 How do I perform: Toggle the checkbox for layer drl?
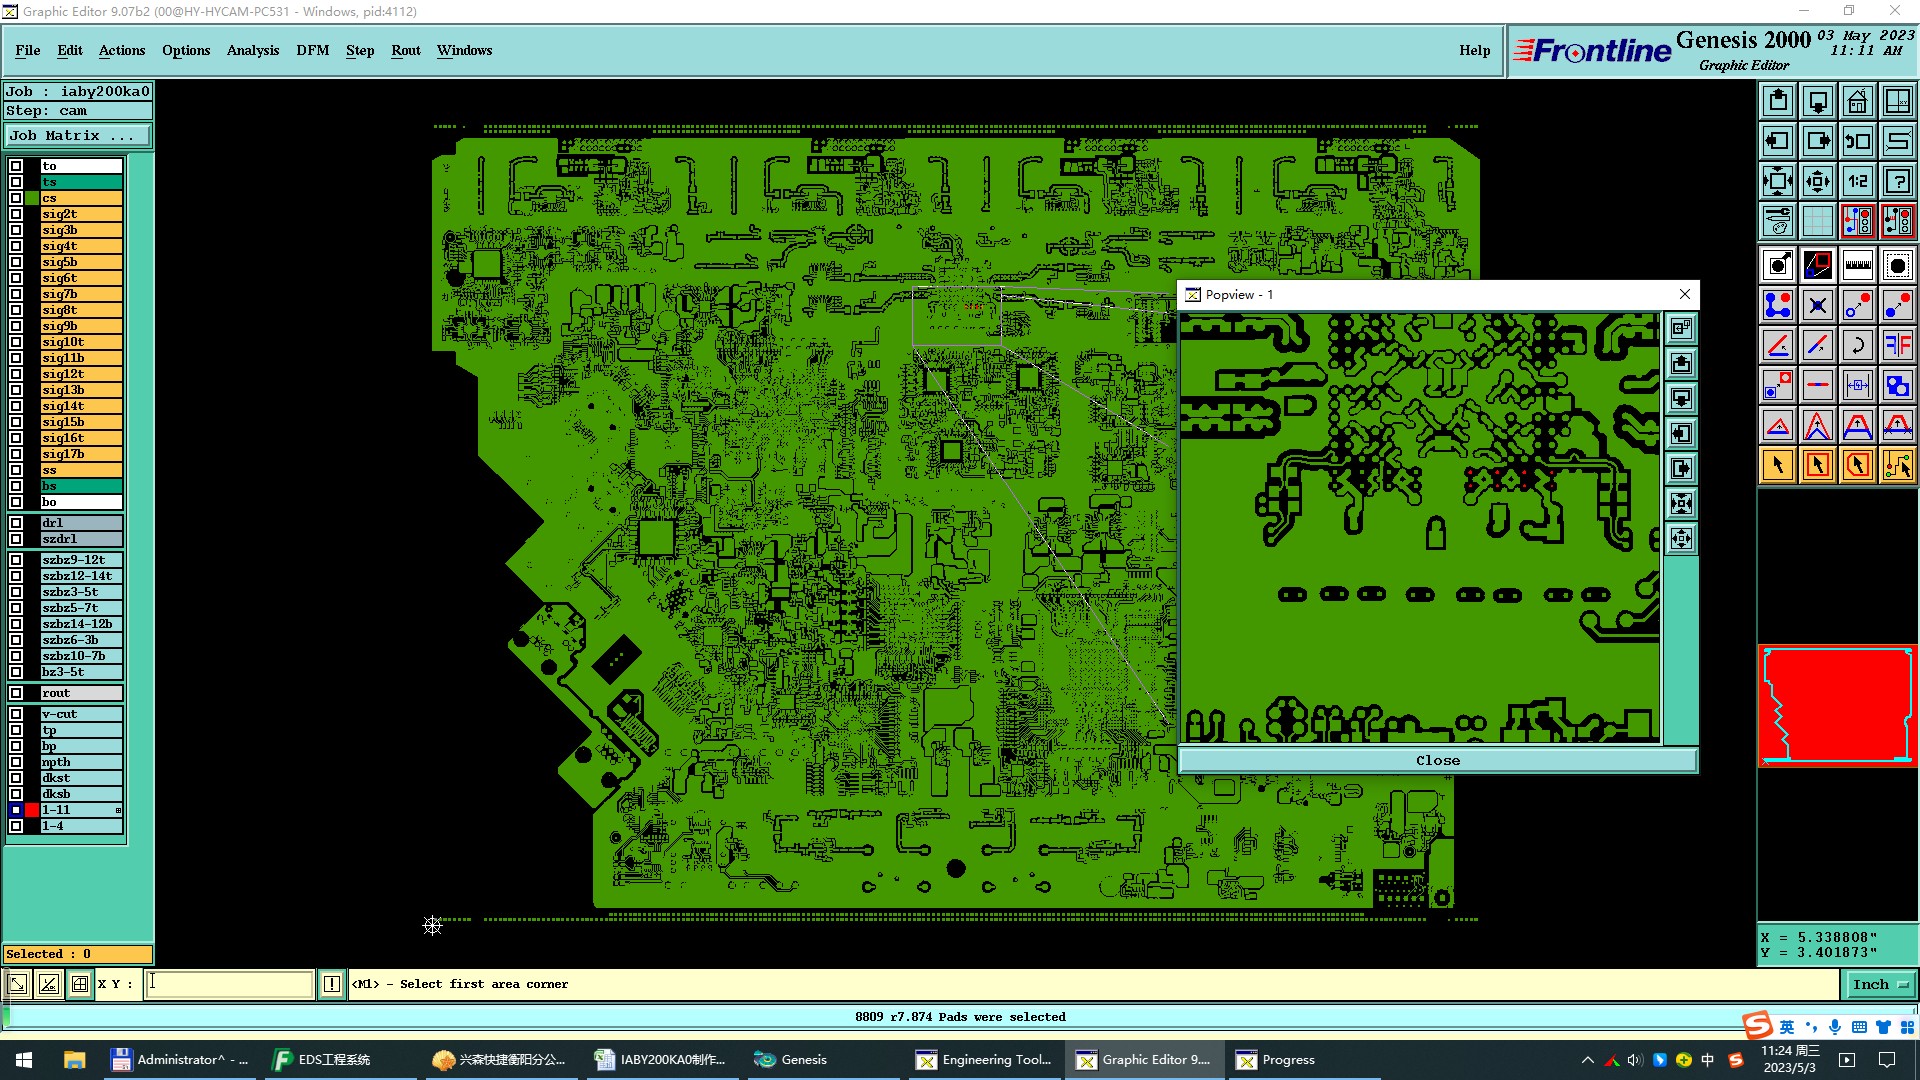point(16,523)
